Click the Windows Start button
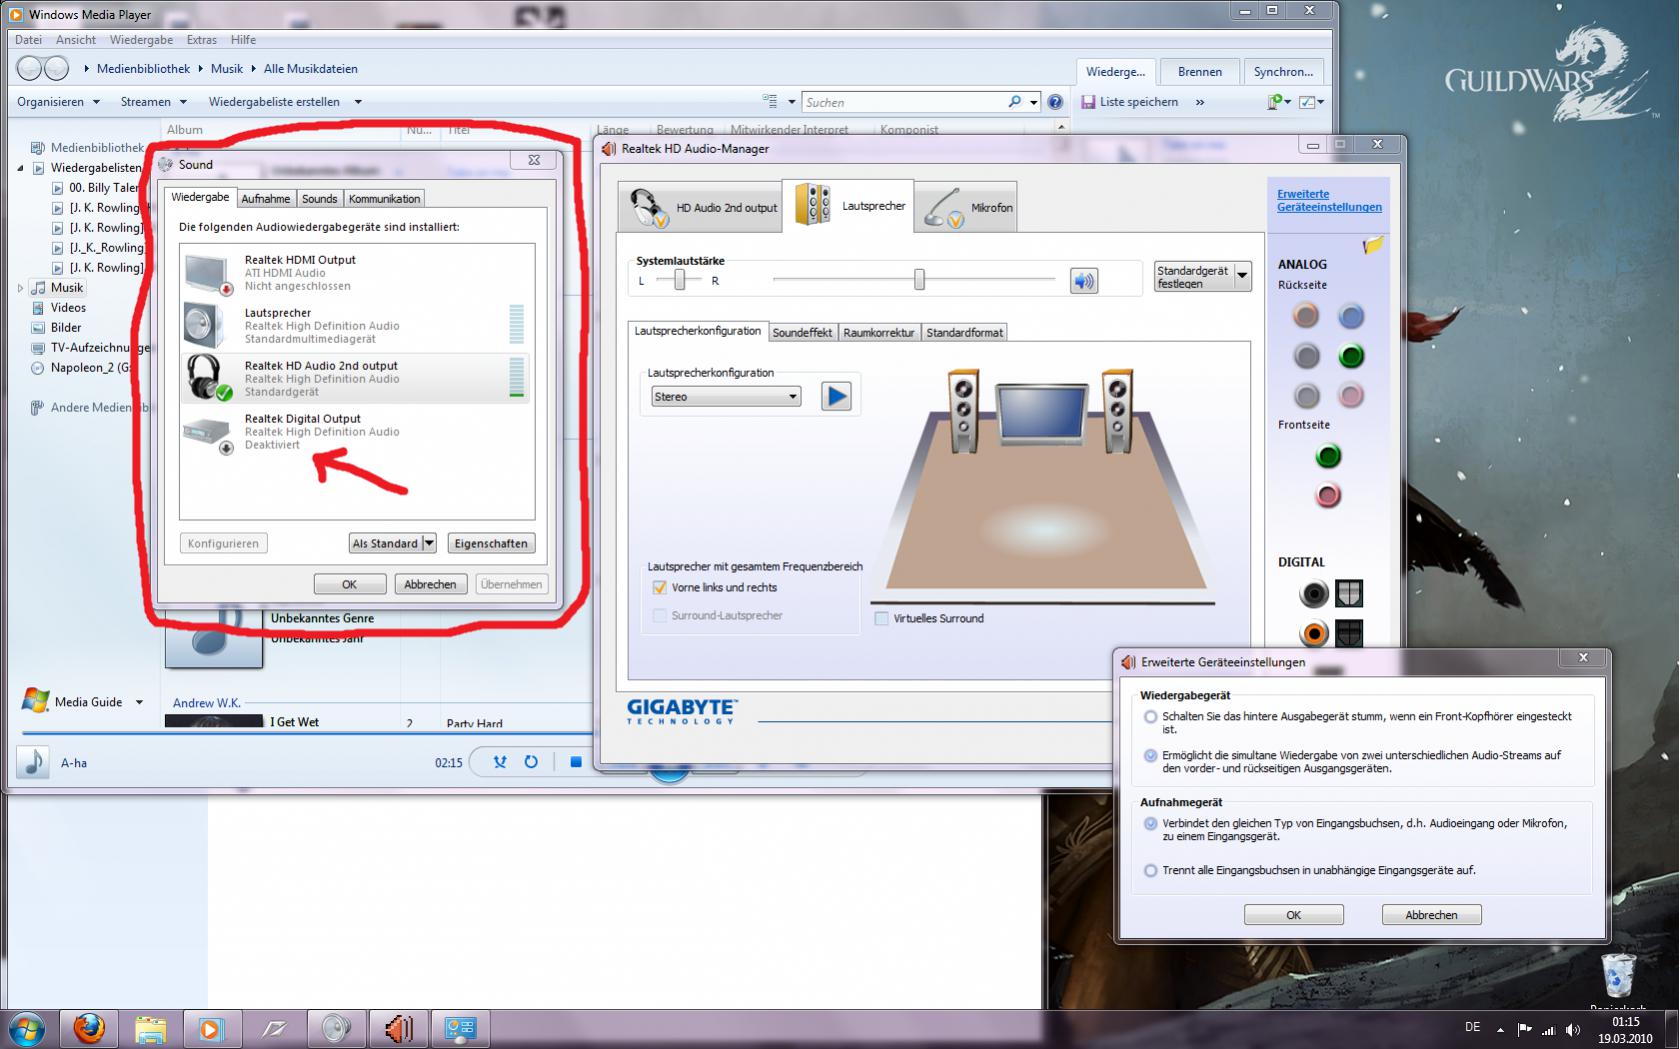Image resolution: width=1680 pixels, height=1049 pixels. 27,1028
